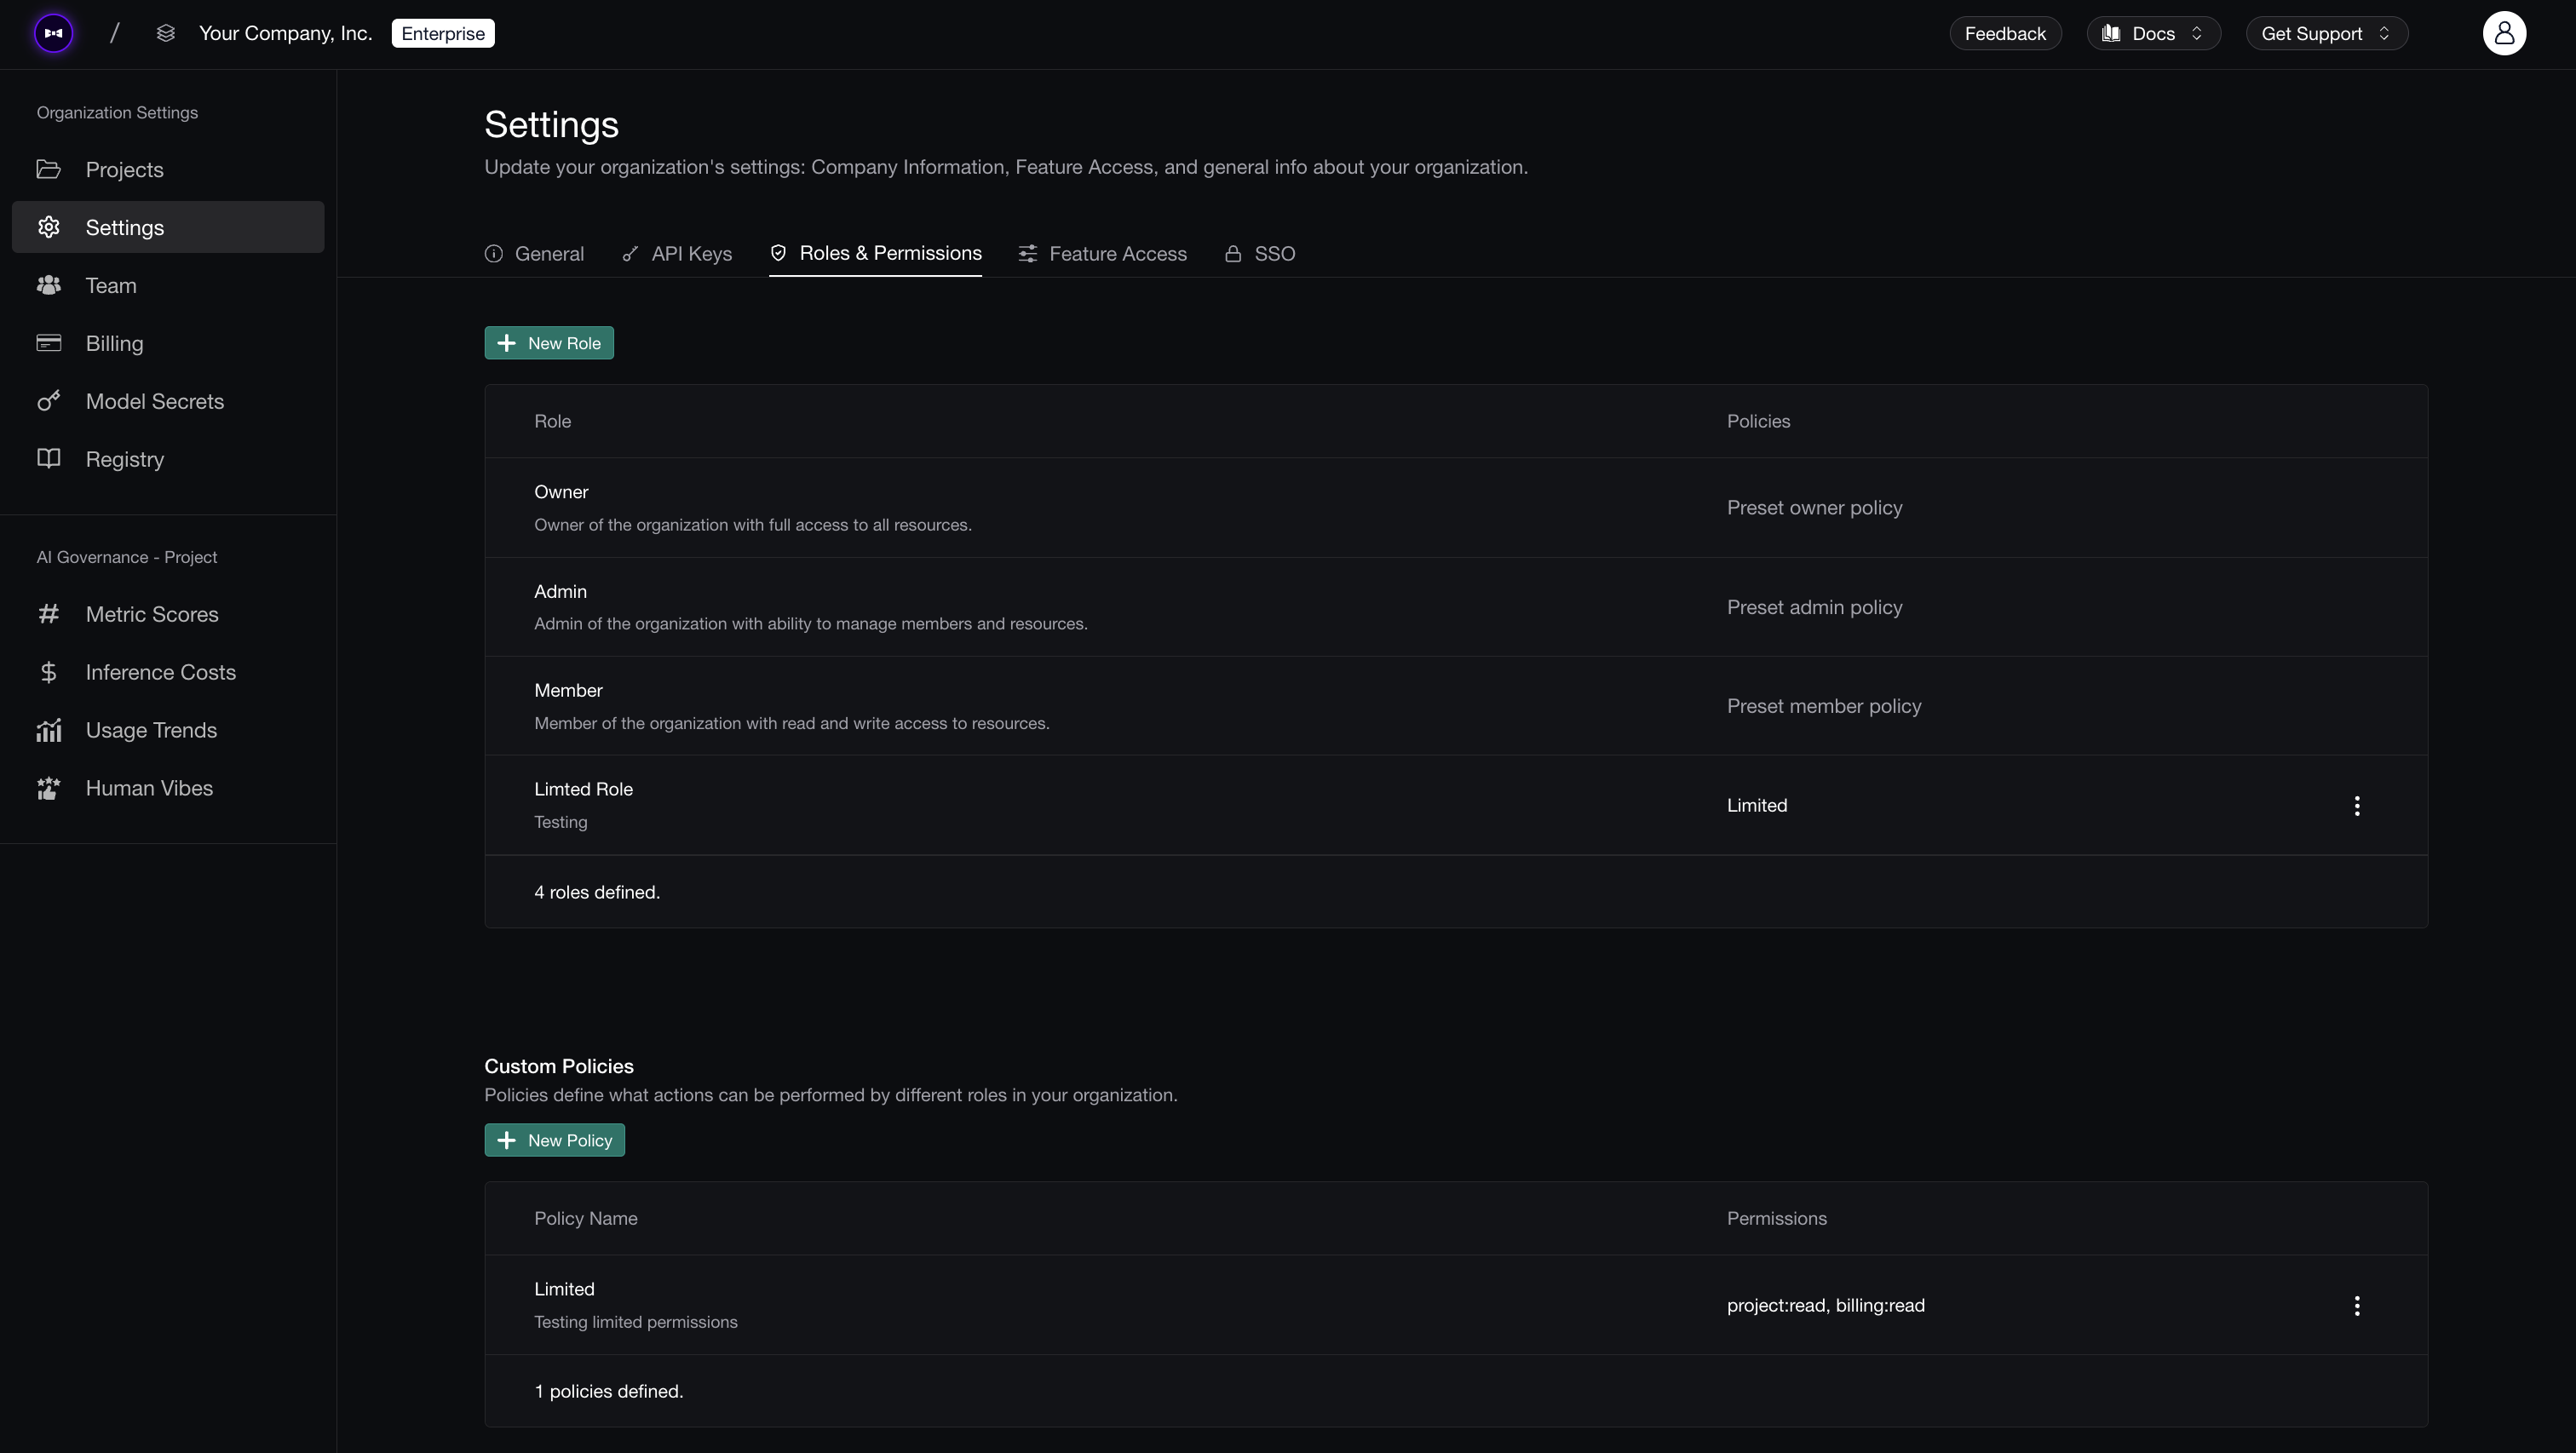The height and width of the screenshot is (1453, 2576).
Task: Click the Human Vibes thumbs-up icon
Action: pos(48,788)
